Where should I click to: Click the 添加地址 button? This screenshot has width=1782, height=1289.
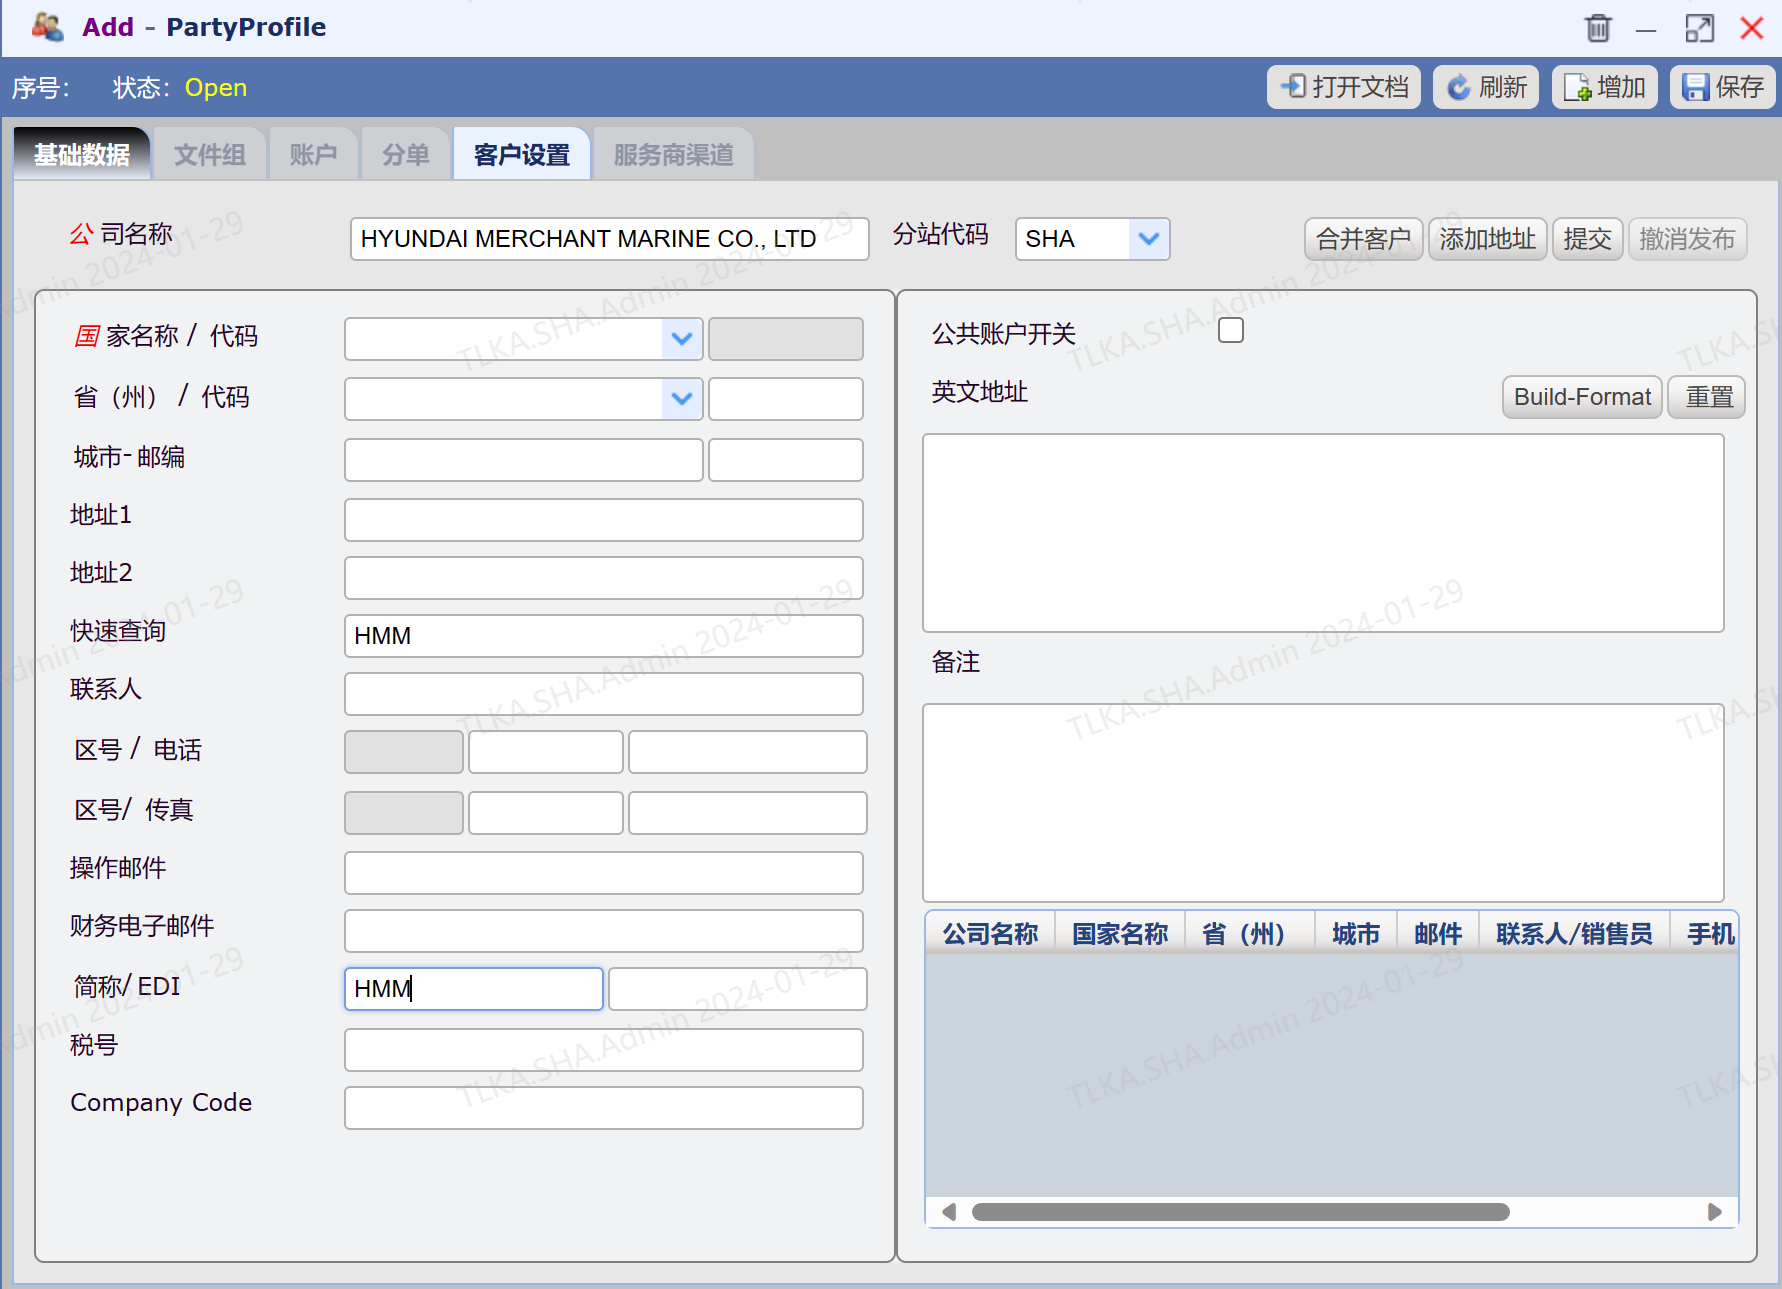pyautogui.click(x=1488, y=239)
